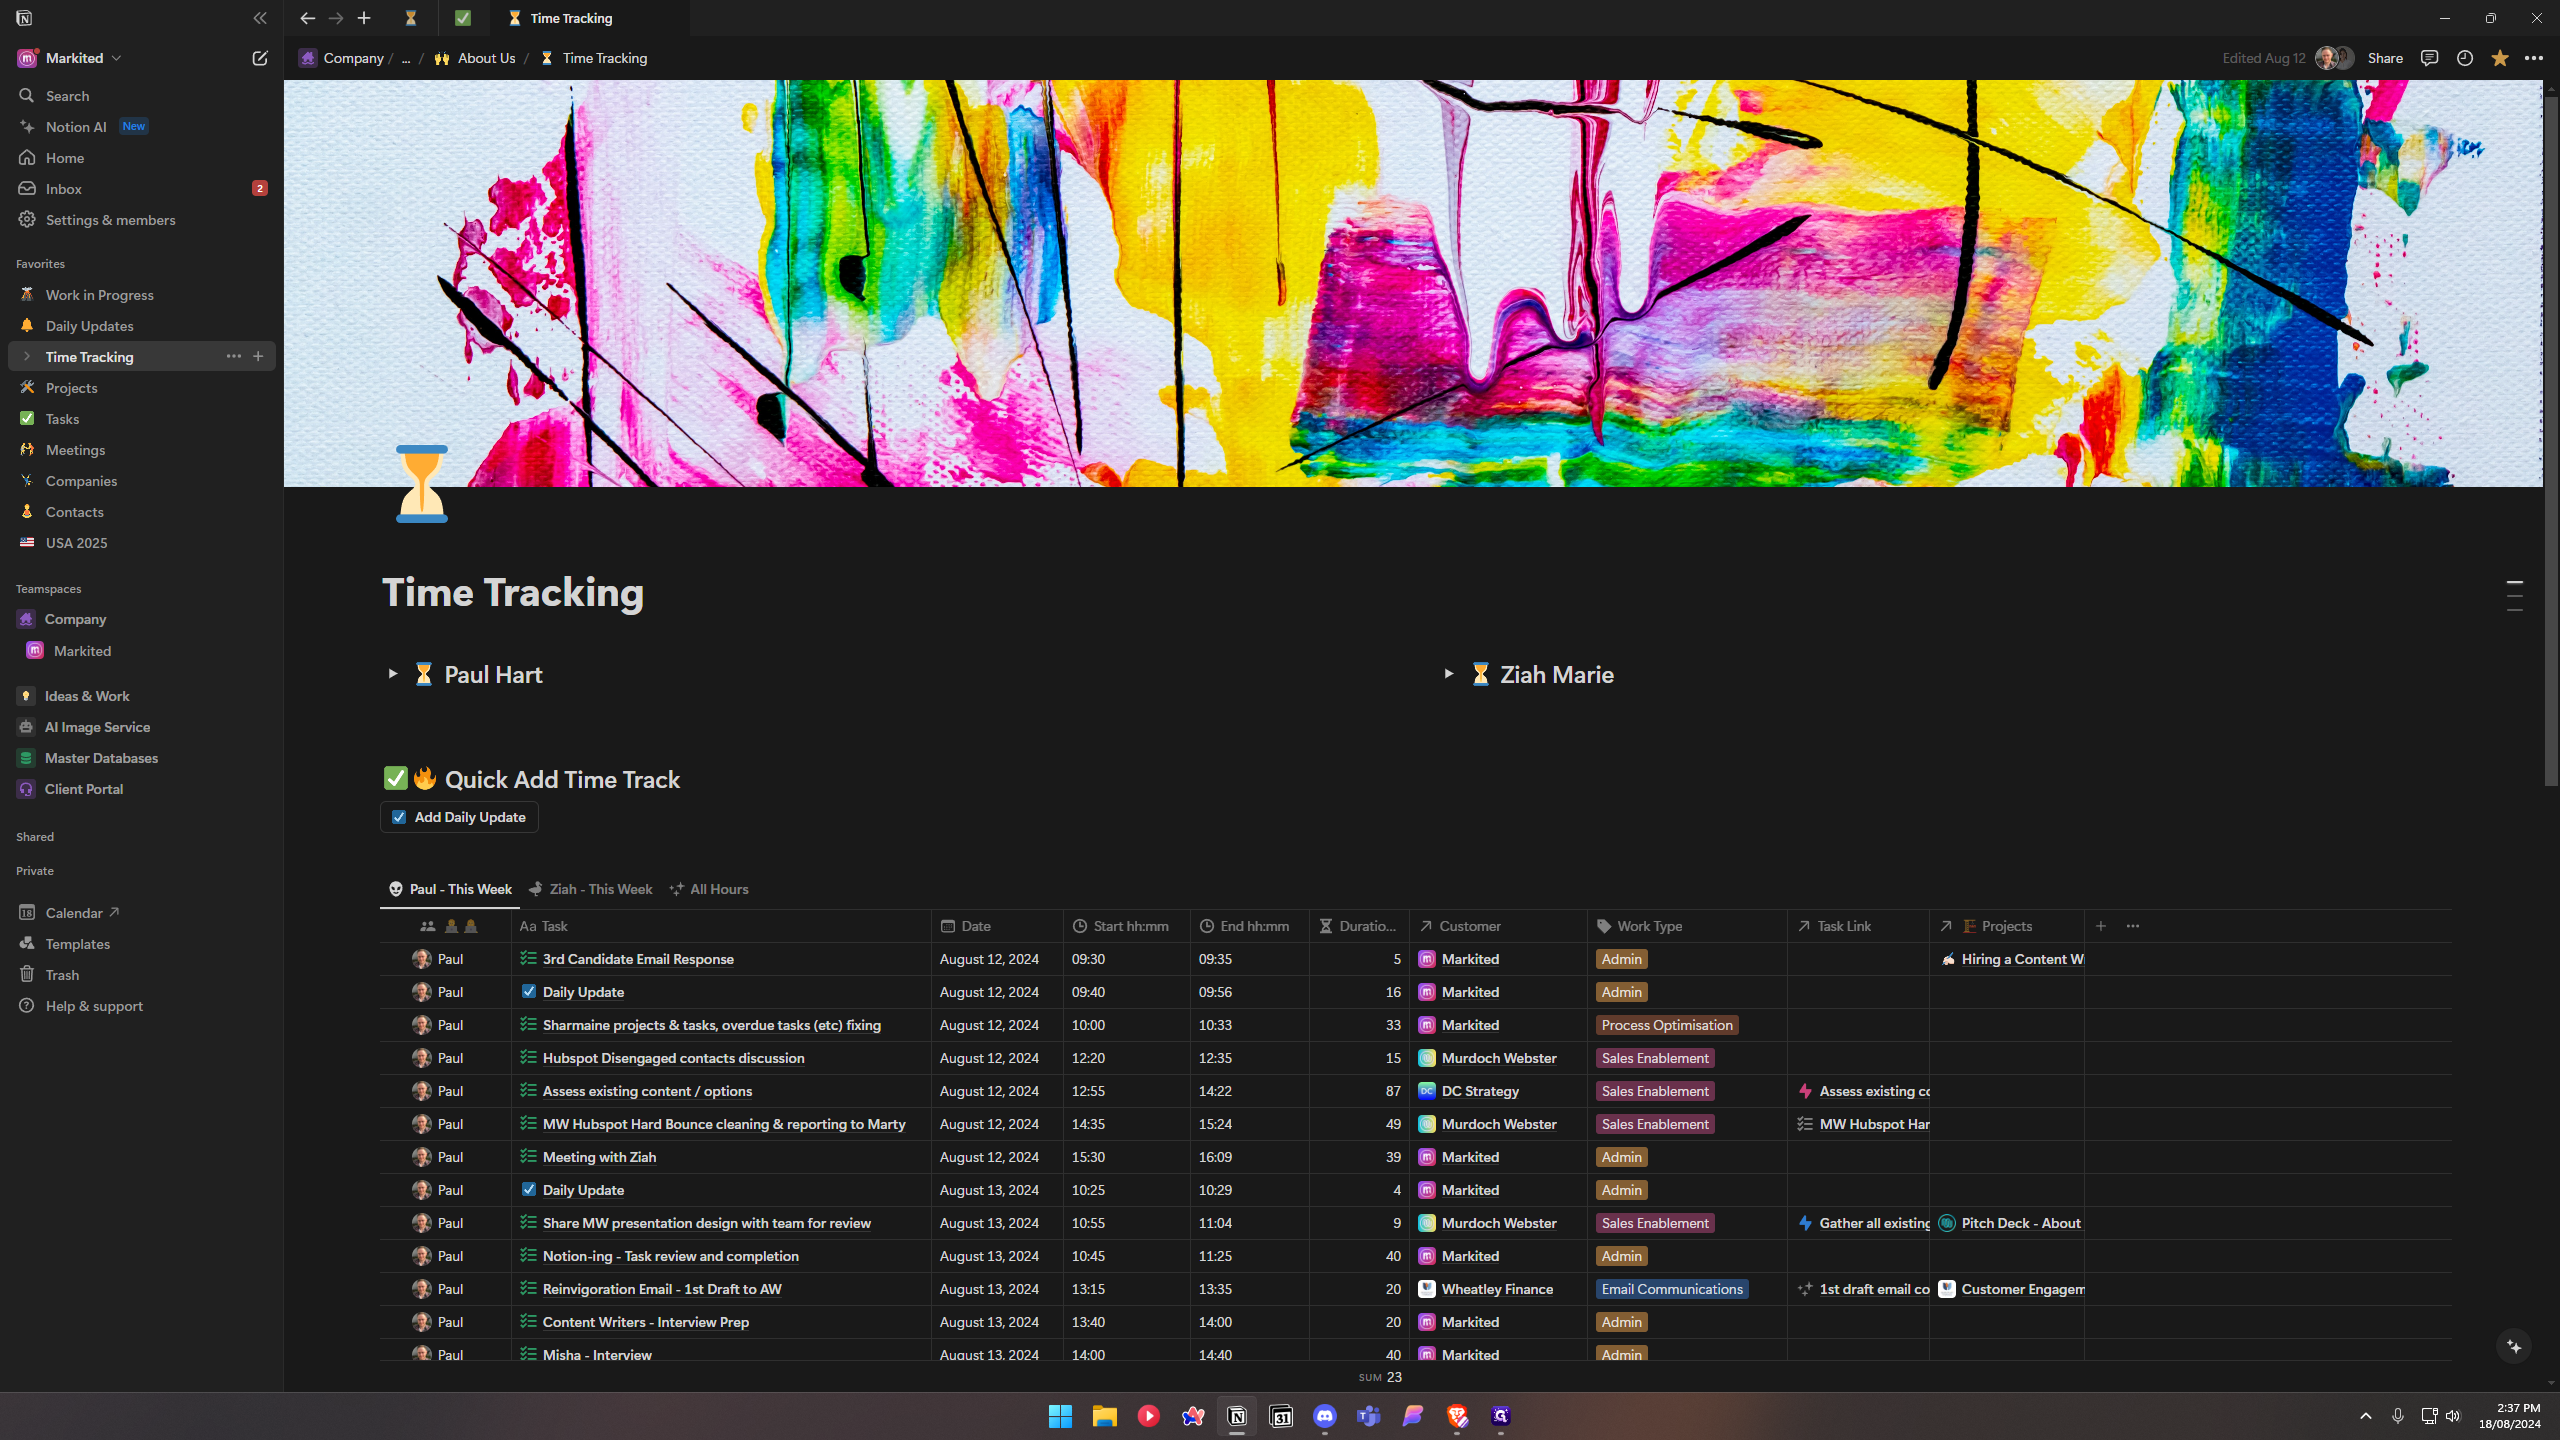Open Client Portal teamspace
Screen dimensions: 2560x1440
pyautogui.click(x=142, y=788)
